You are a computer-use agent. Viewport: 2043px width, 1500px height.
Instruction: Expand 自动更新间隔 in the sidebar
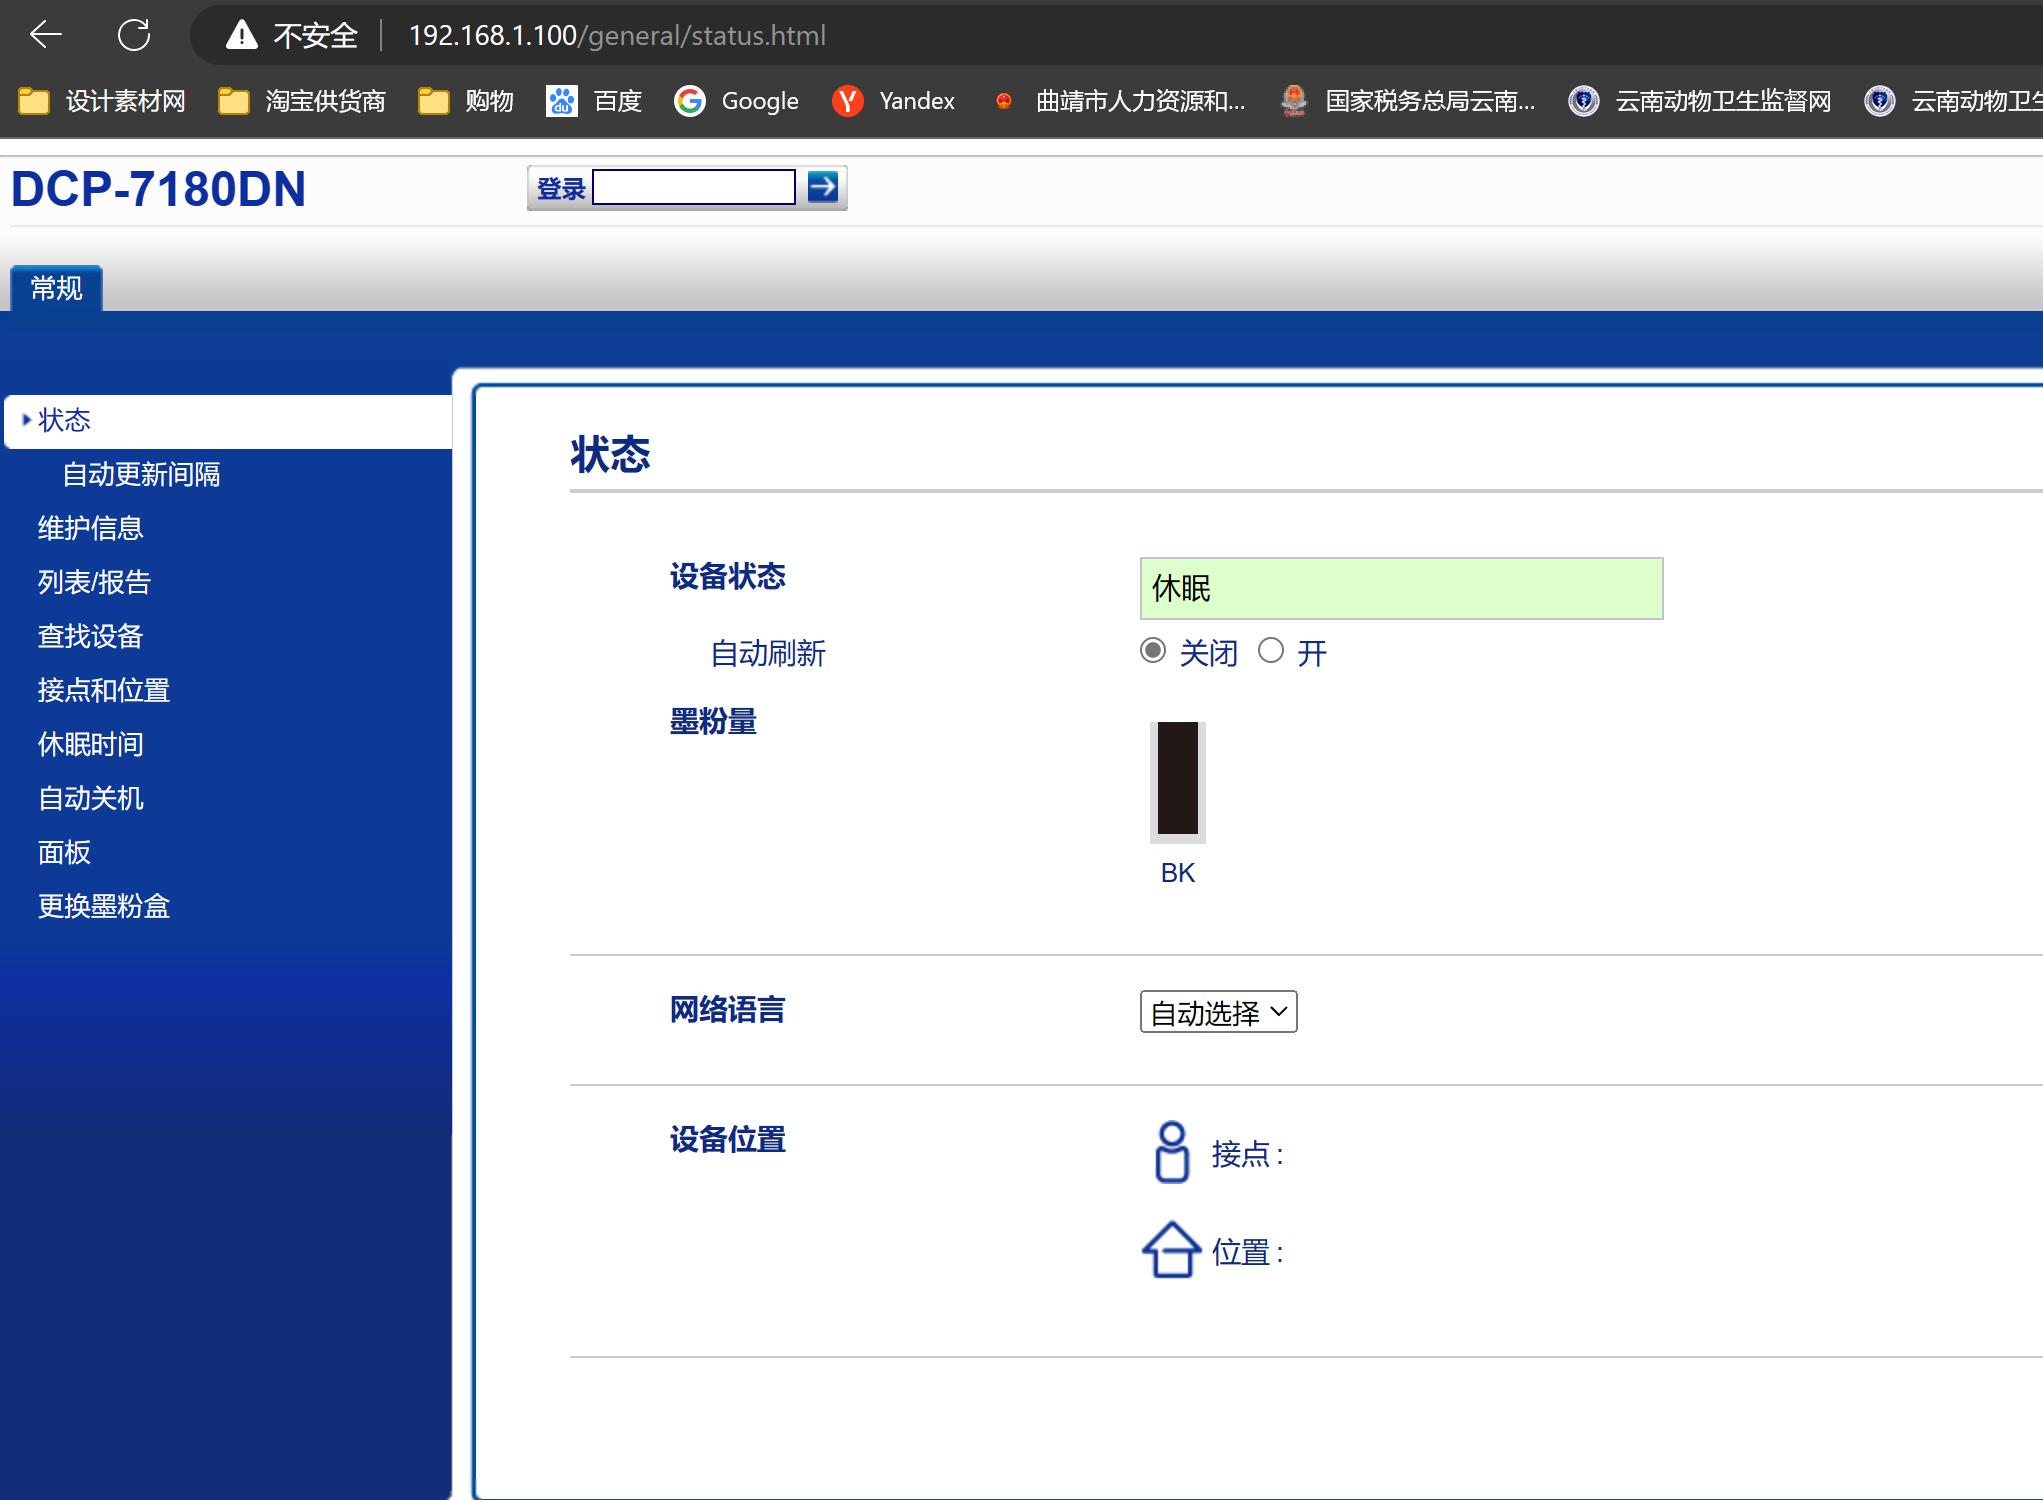coord(142,474)
